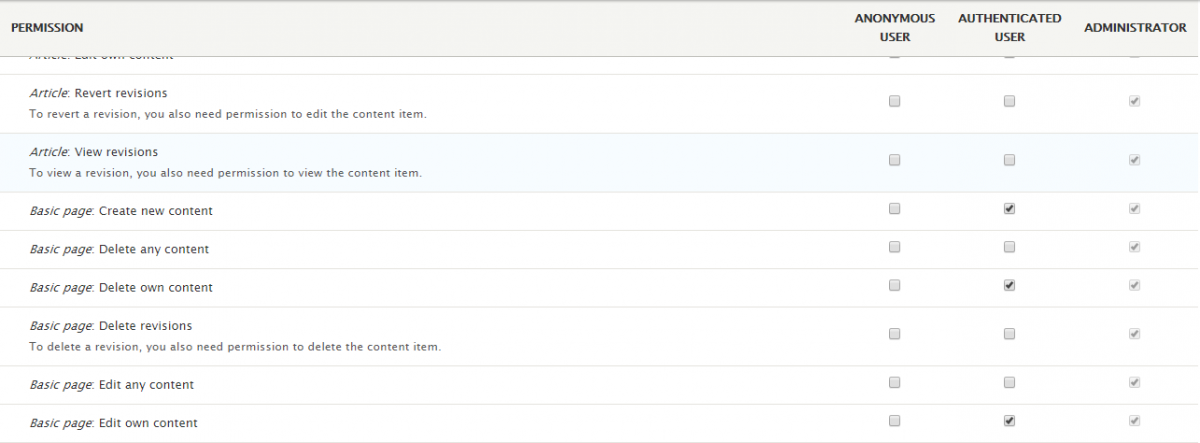This screenshot has height=443, width=1200.
Task: Enable Article Revert revisions for Anonymous user
Action: (x=895, y=101)
